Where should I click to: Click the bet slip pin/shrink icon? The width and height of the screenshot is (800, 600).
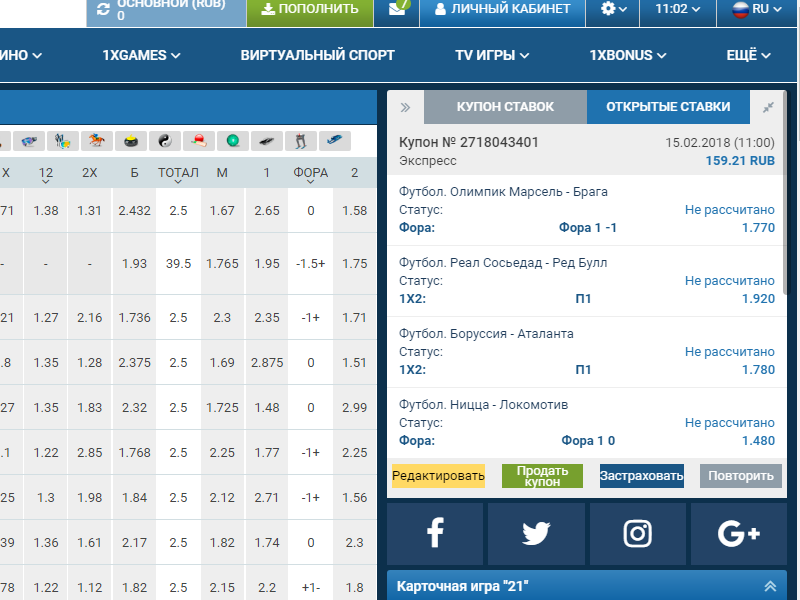(x=768, y=107)
